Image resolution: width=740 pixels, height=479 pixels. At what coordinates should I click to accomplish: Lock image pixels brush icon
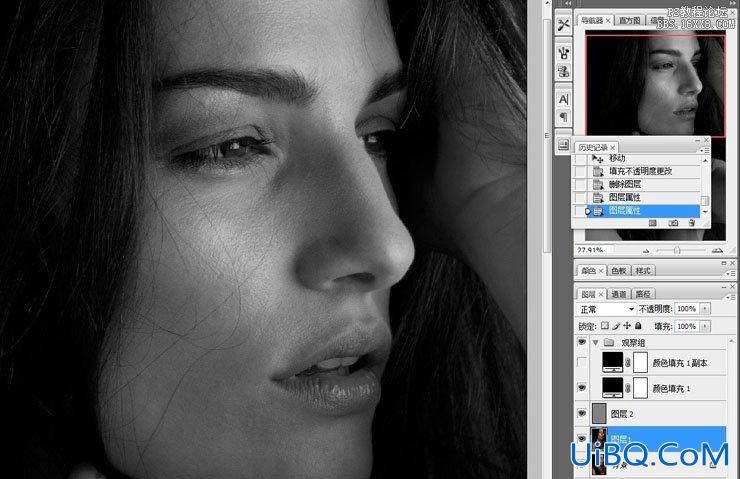(616, 326)
